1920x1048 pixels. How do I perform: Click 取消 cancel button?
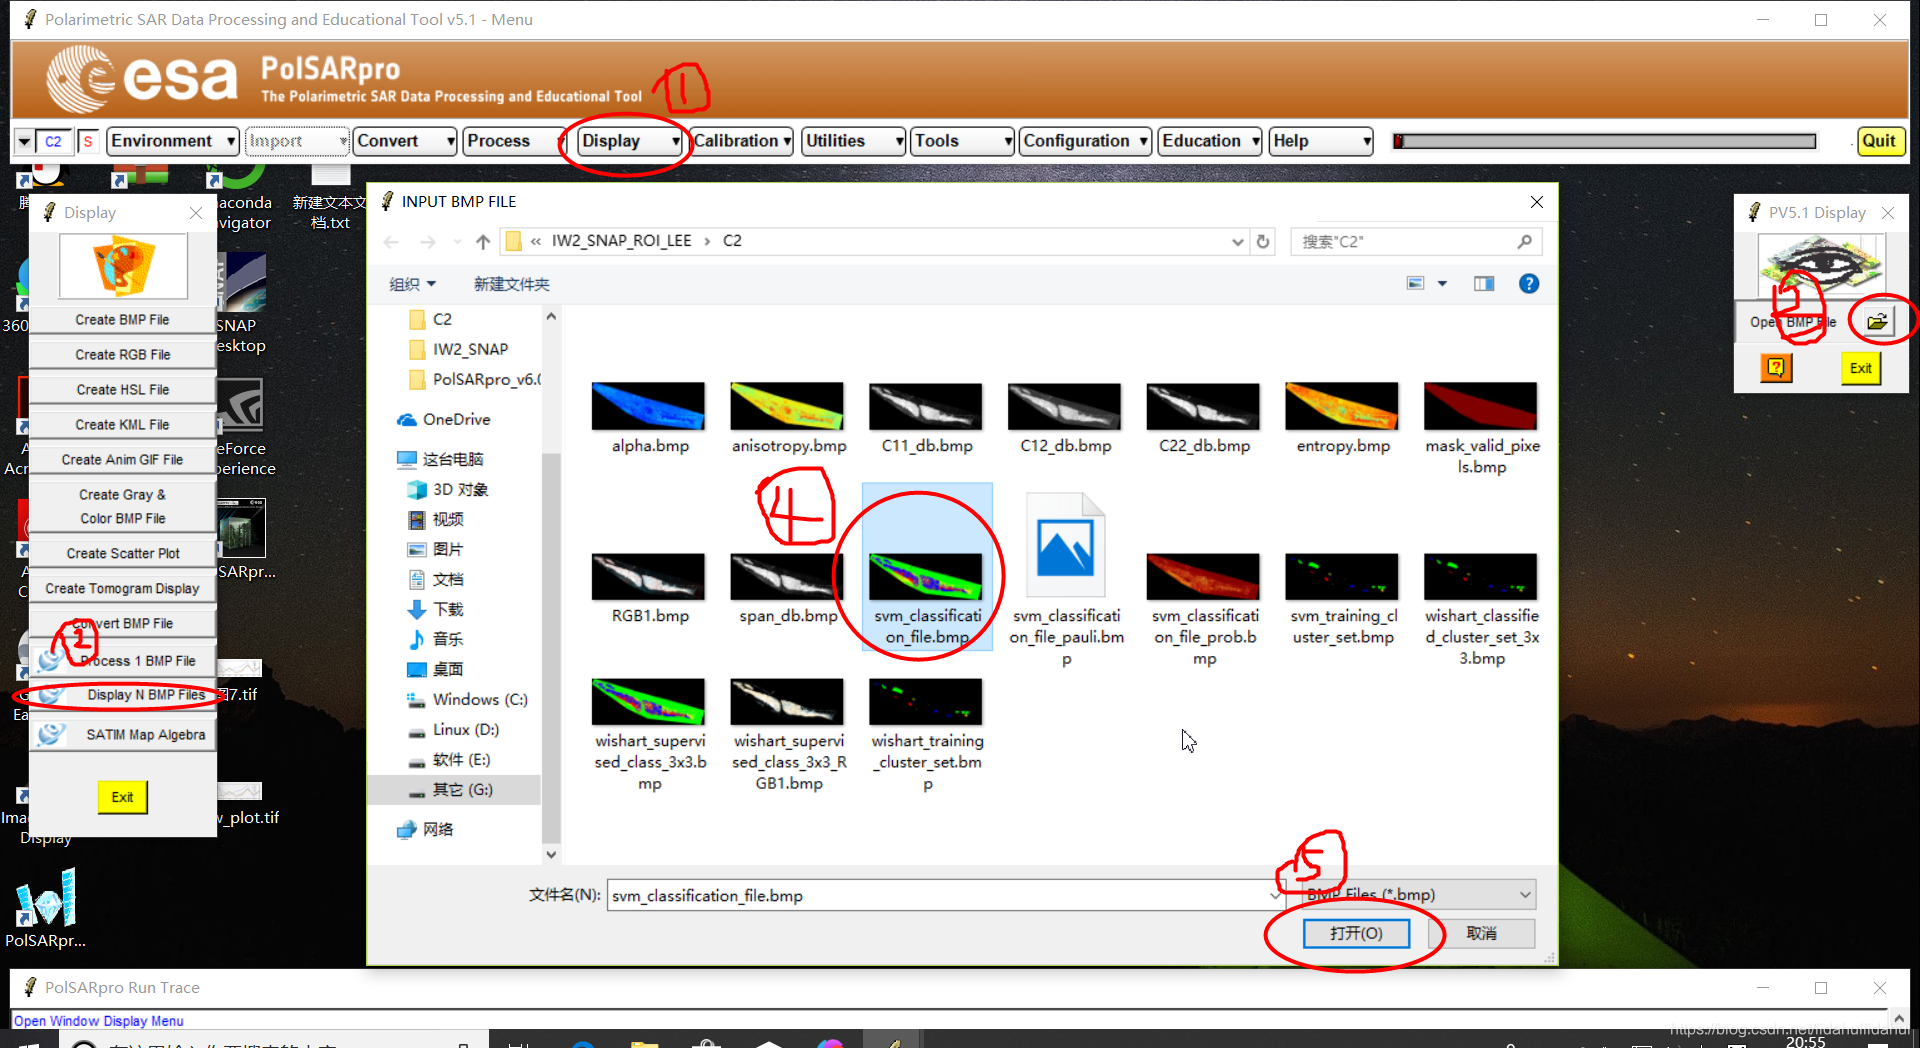(x=1481, y=933)
